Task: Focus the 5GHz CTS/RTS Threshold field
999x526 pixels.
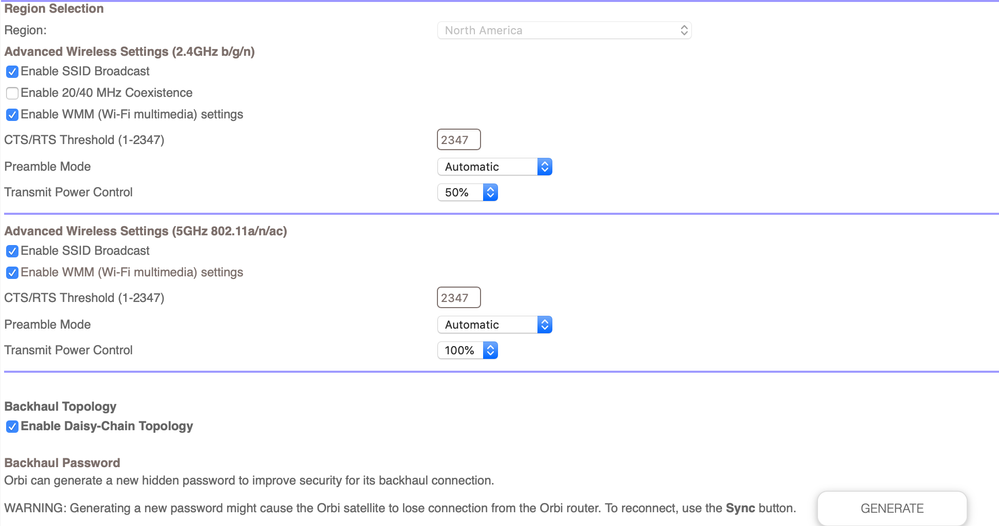Action: 458,298
